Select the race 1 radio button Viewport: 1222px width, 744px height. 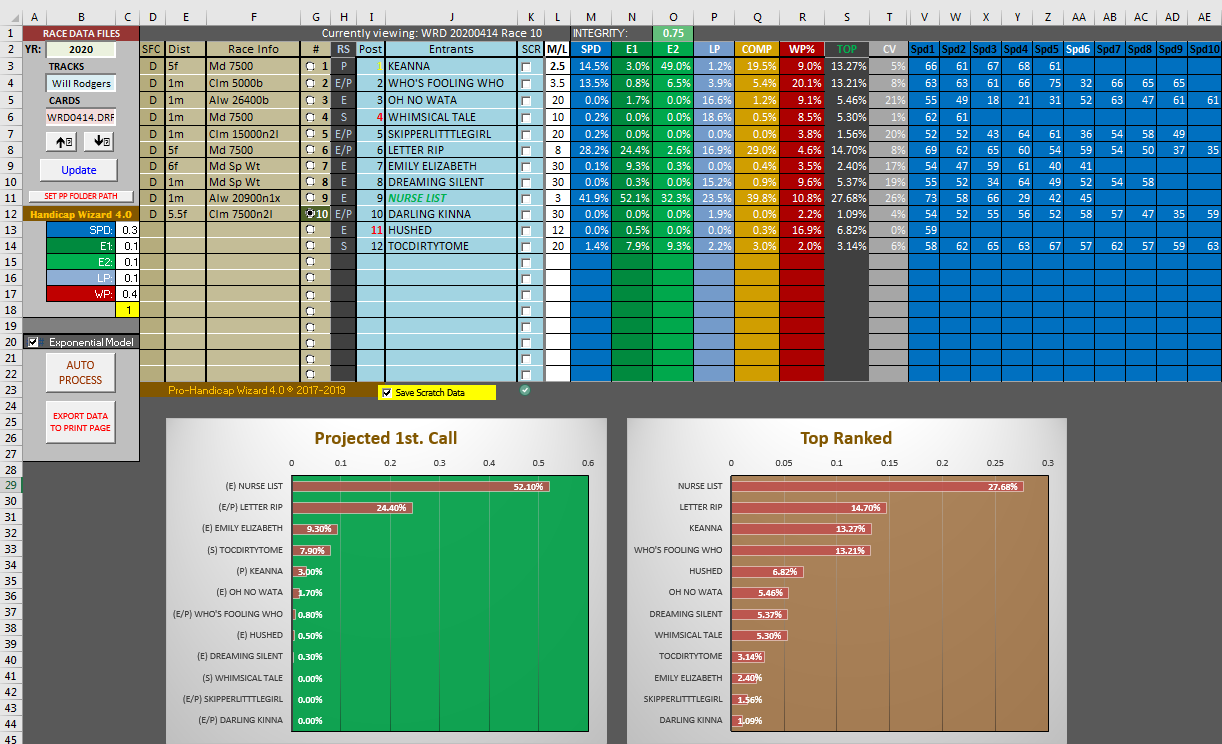click(x=312, y=67)
